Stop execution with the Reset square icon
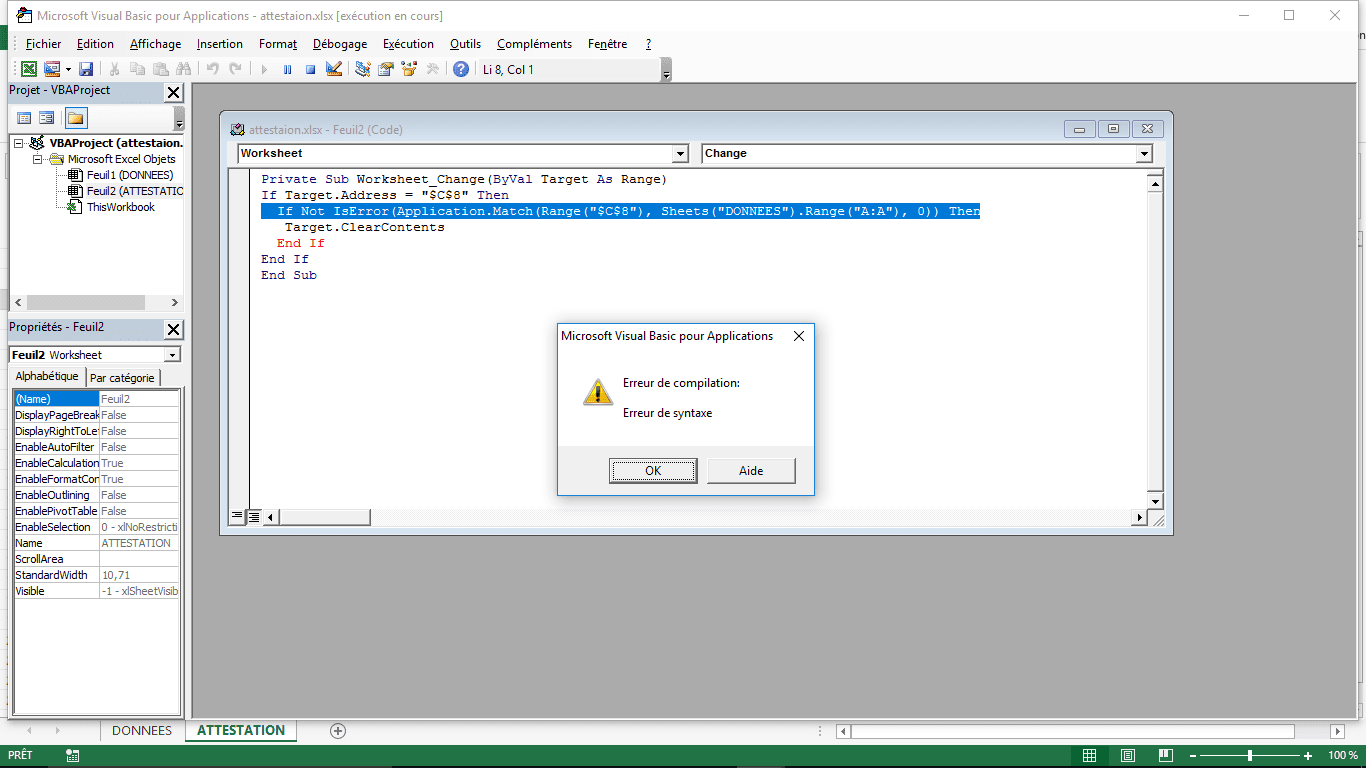1366x768 pixels. [x=310, y=69]
